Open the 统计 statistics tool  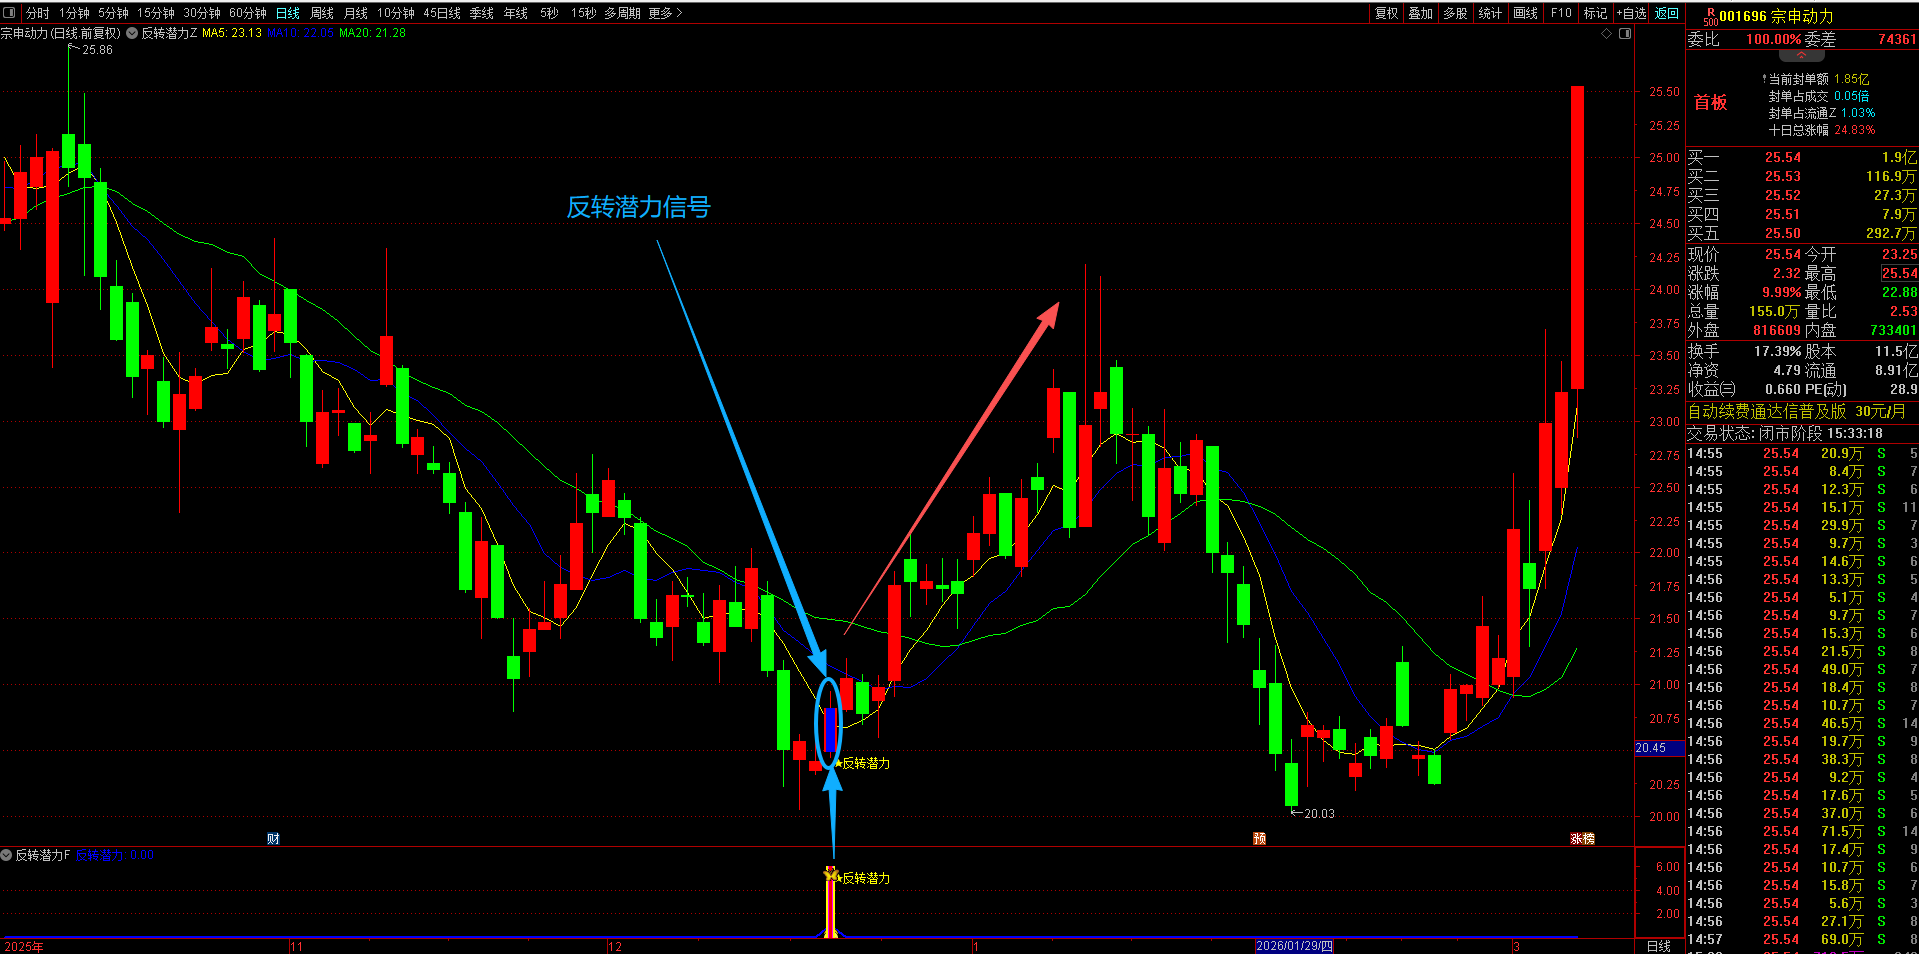1490,13
